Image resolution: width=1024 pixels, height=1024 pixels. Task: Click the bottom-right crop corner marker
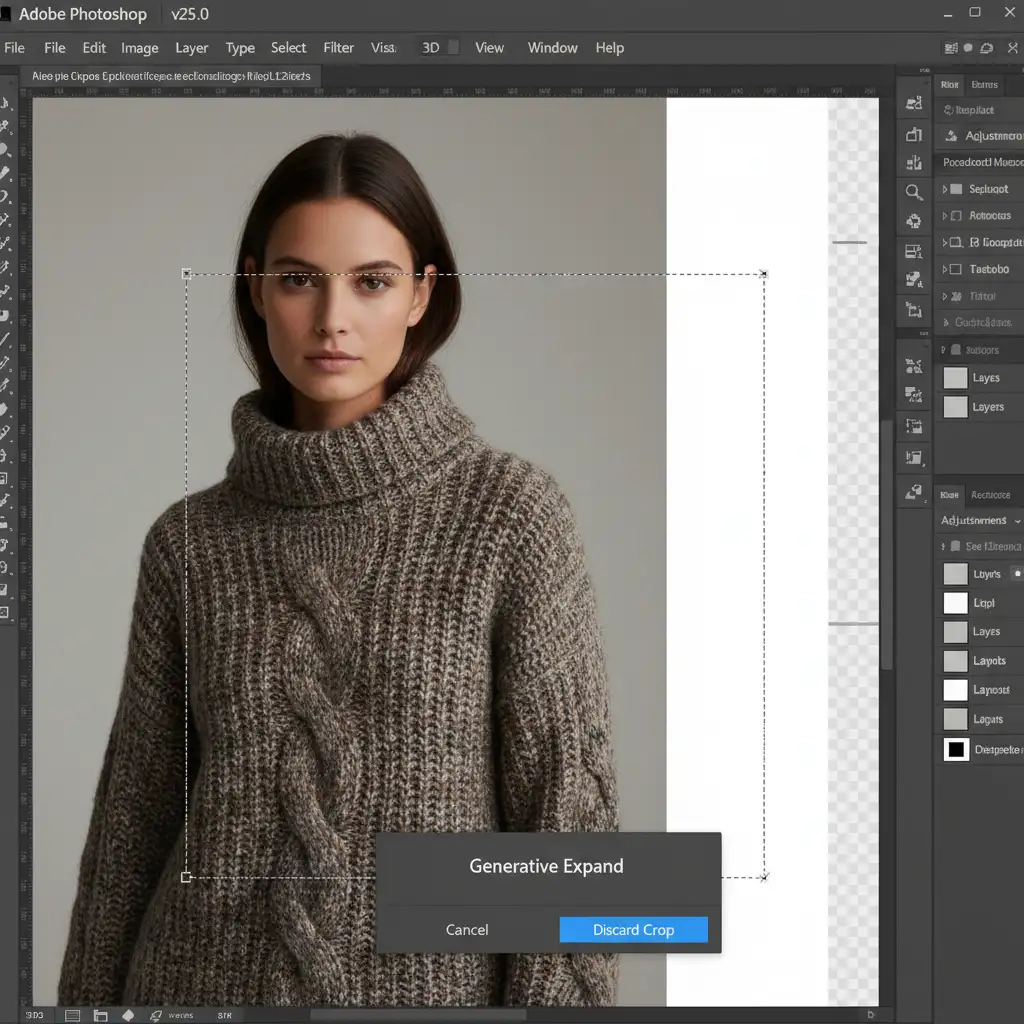(x=764, y=877)
